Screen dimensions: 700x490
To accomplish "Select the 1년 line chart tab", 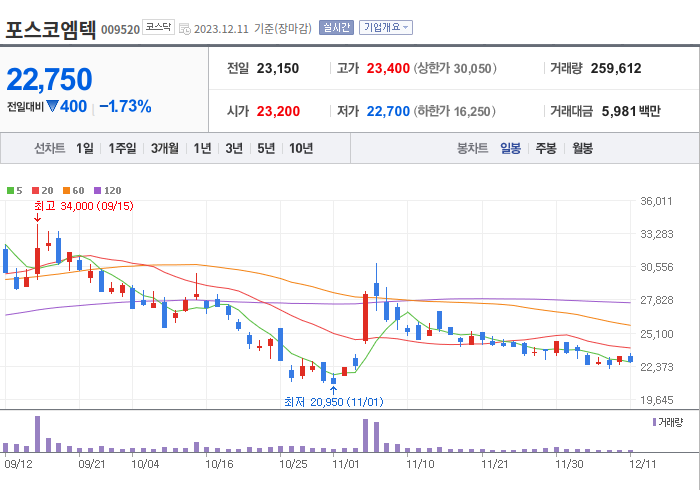I will 202,148.
